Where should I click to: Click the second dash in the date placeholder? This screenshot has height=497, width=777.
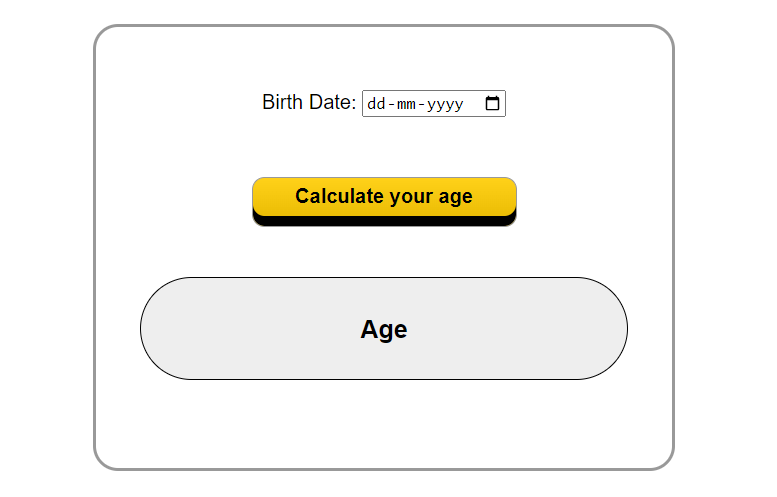[421, 104]
